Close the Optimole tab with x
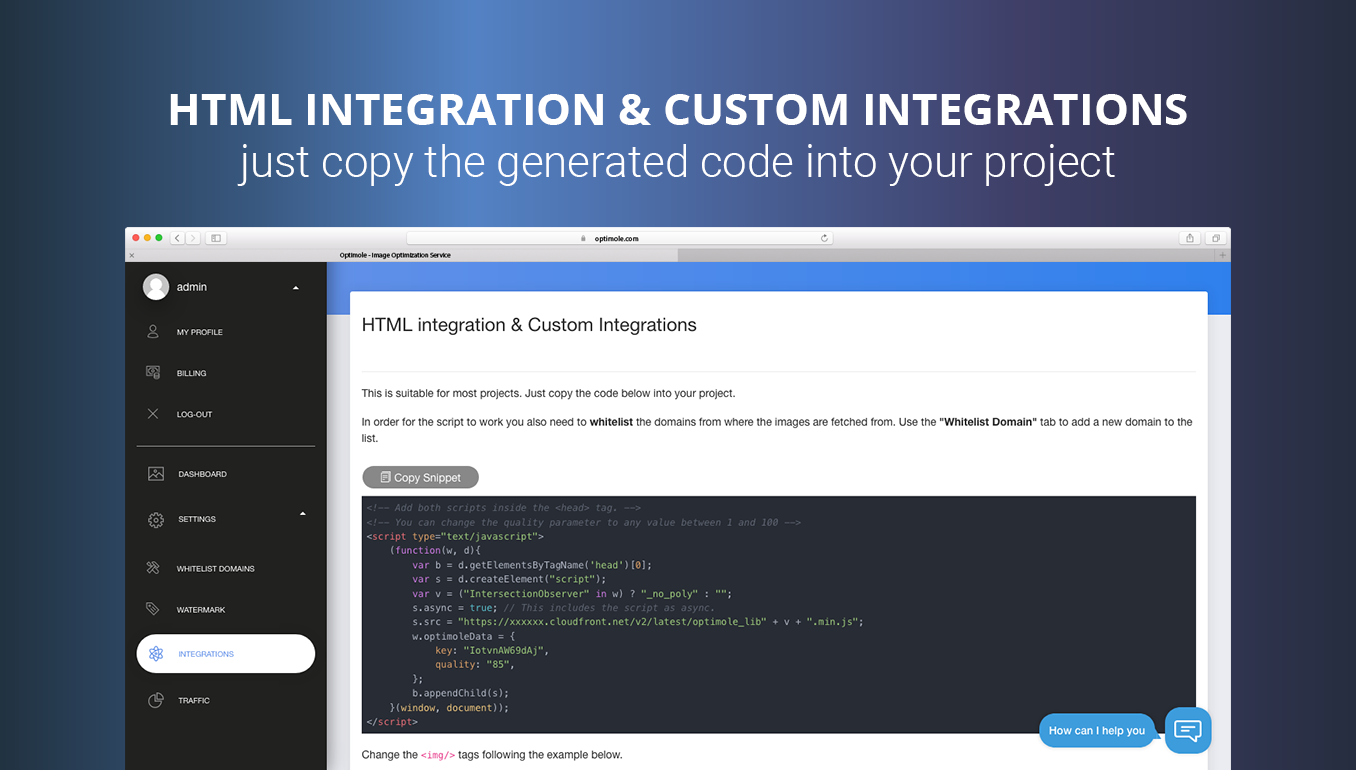1356x770 pixels. (132, 255)
